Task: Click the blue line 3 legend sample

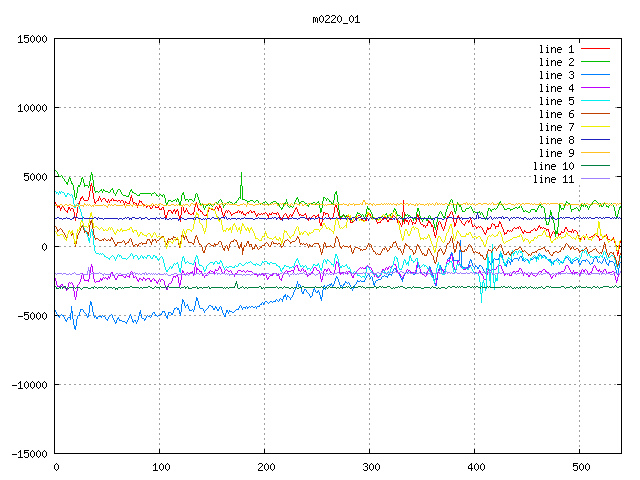Action: (595, 75)
